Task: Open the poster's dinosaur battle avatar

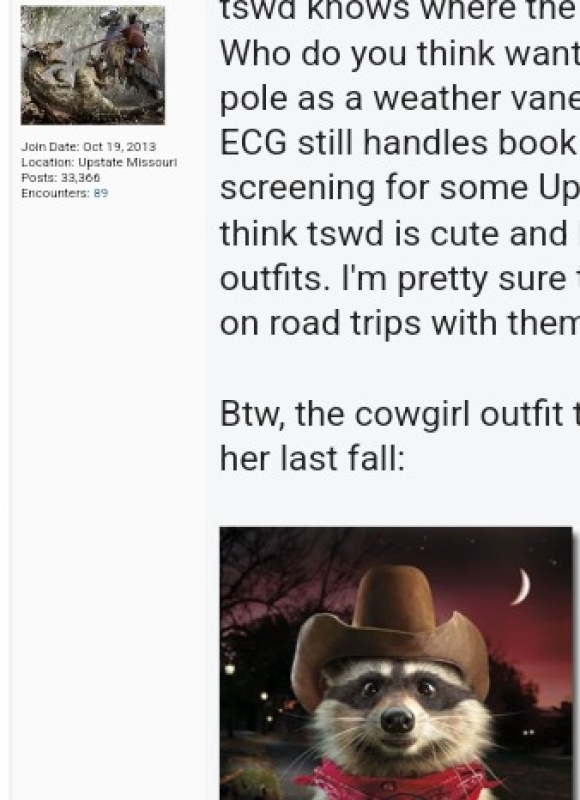Action: (93, 65)
